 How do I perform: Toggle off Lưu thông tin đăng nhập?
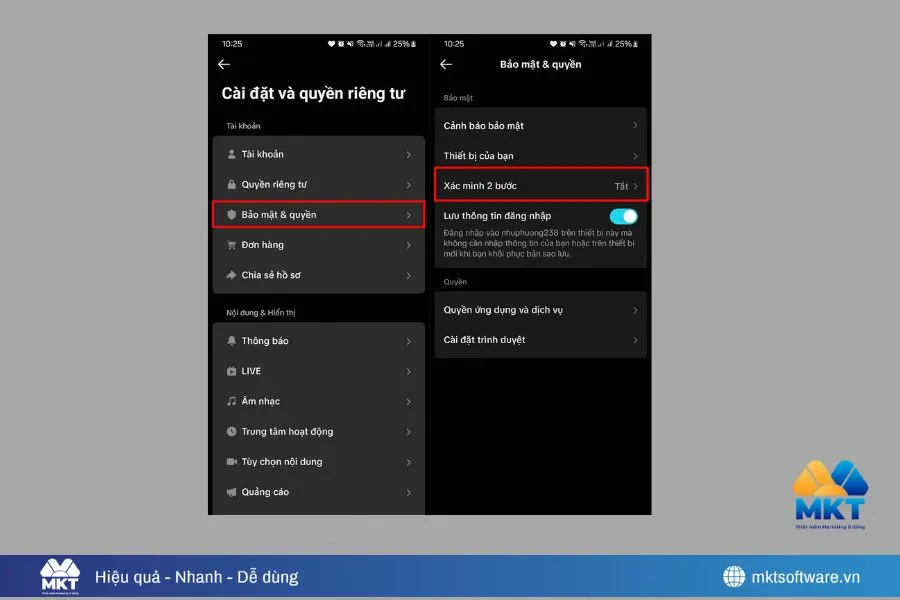click(x=621, y=215)
